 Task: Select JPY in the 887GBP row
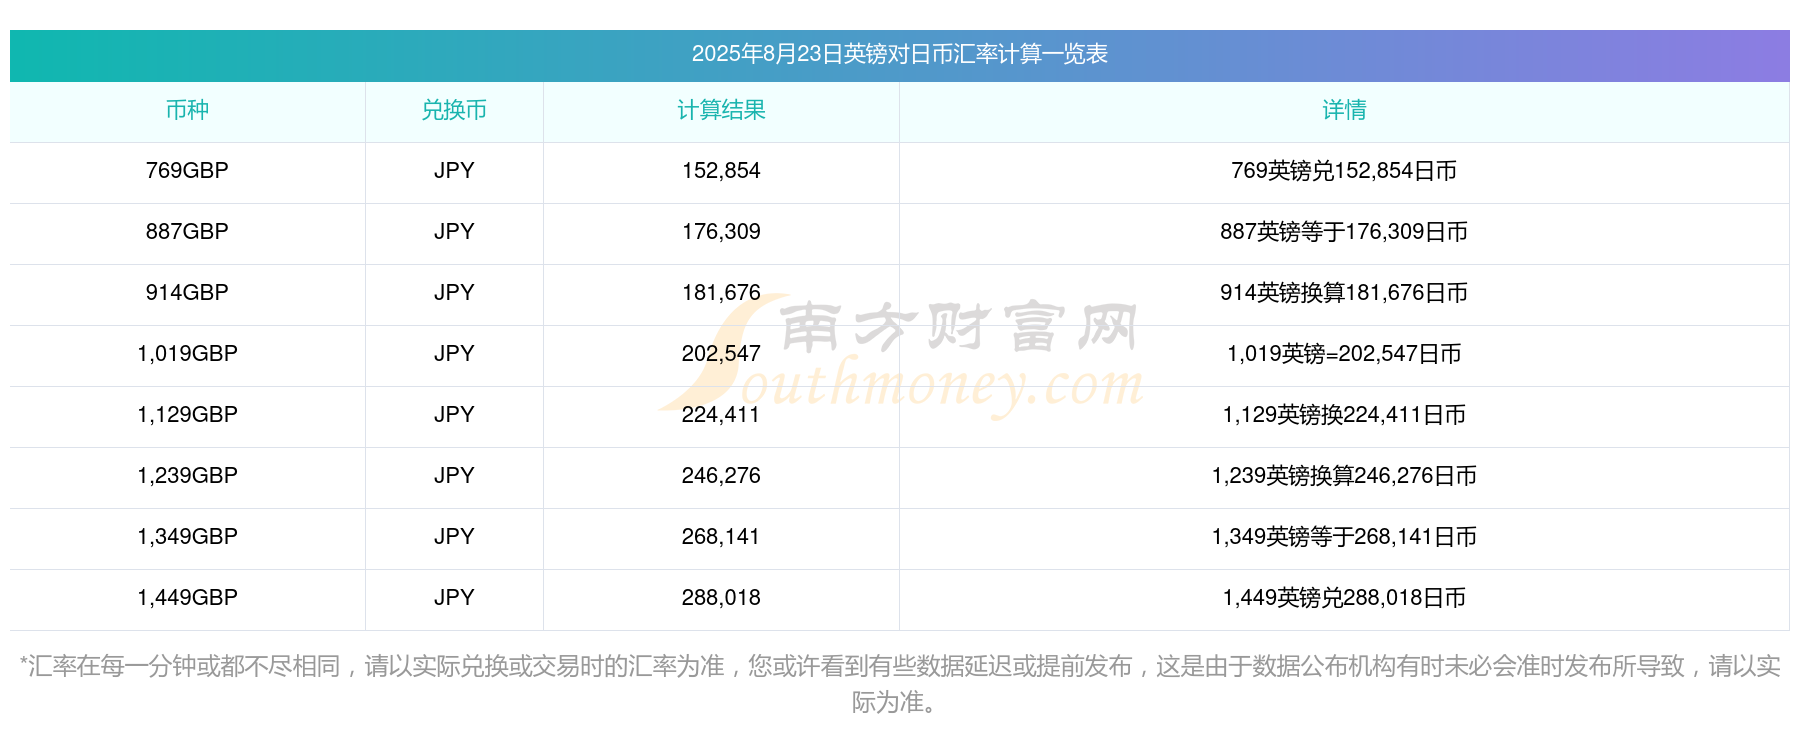(x=454, y=232)
